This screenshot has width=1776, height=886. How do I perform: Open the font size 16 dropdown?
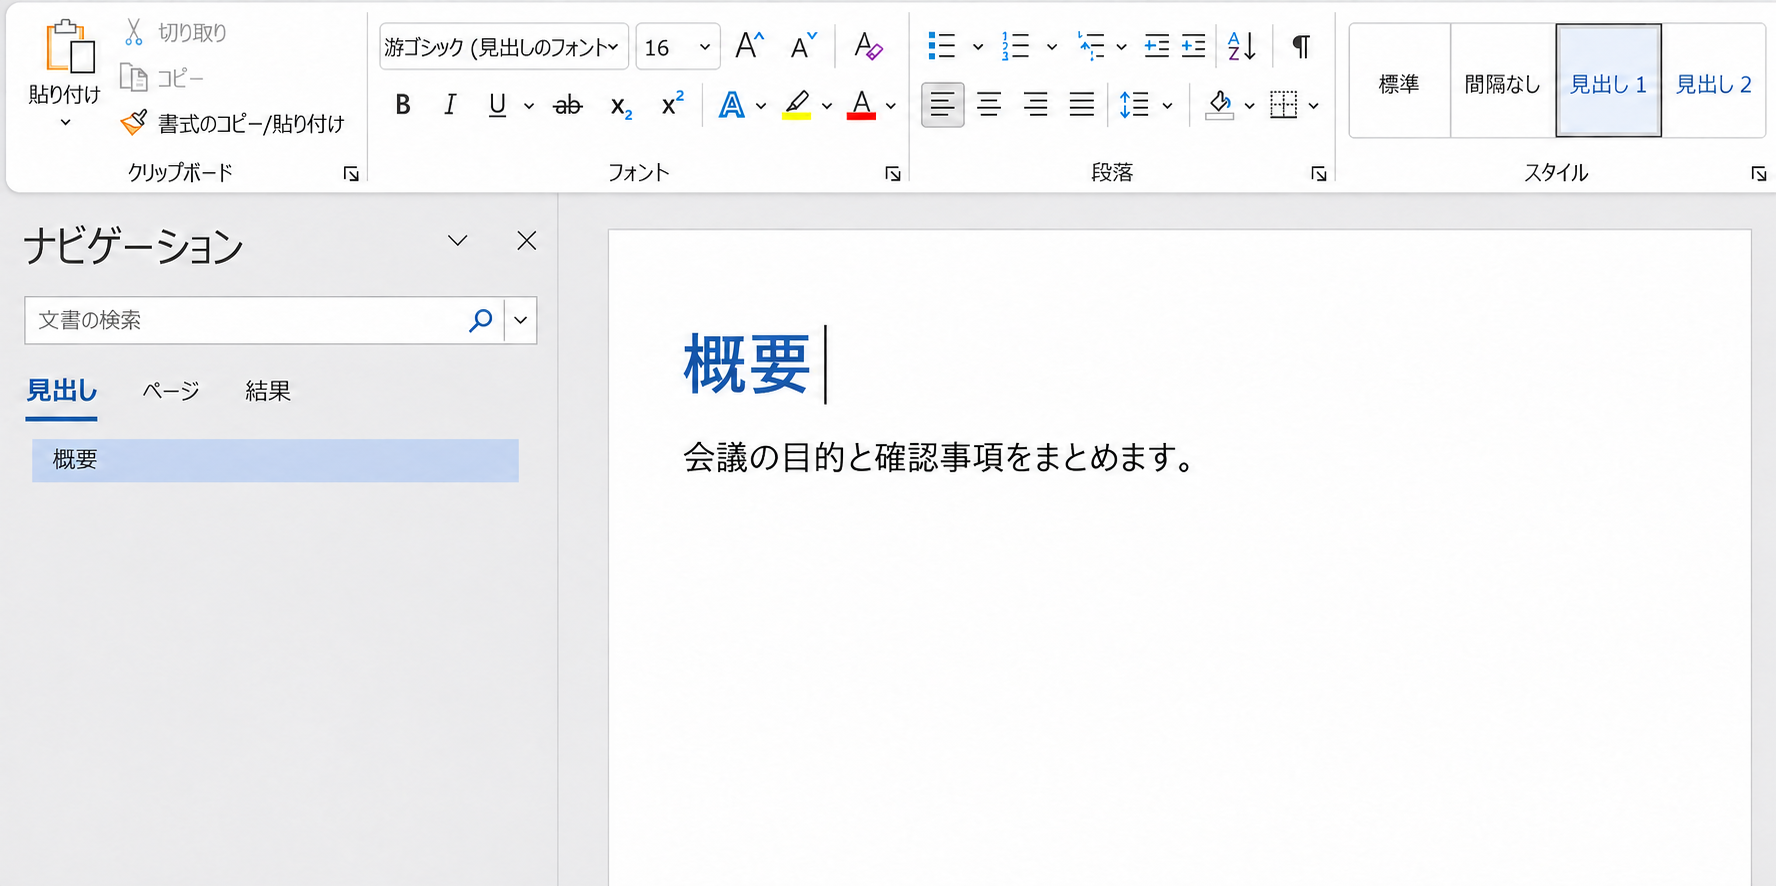coord(705,47)
